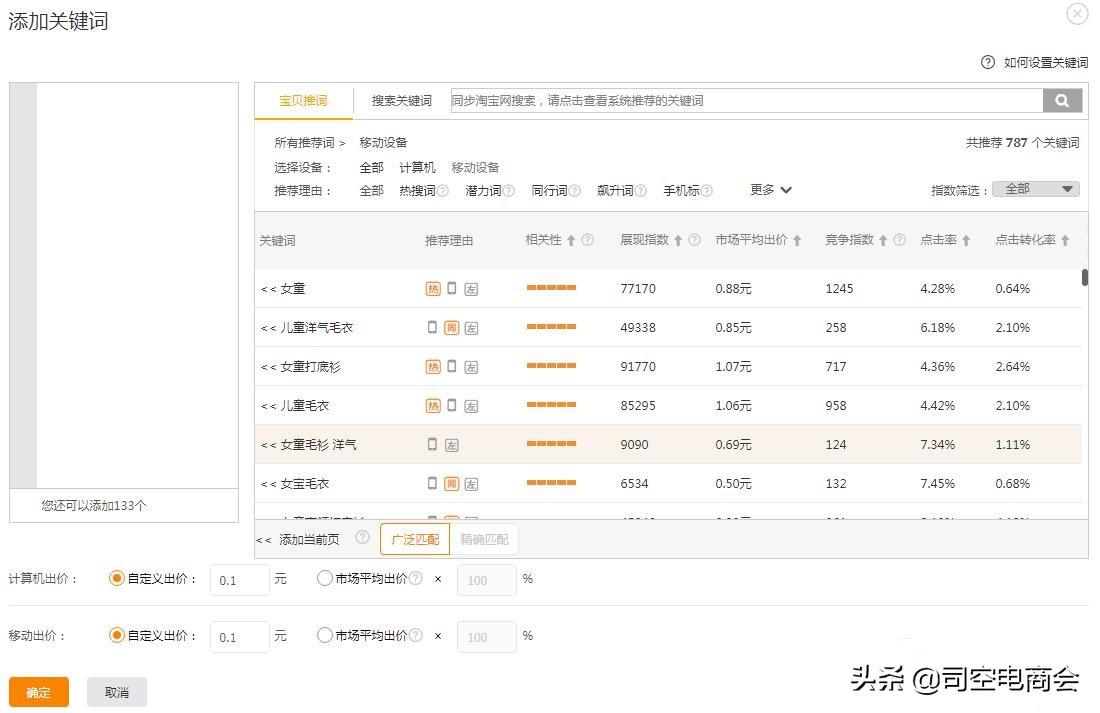This screenshot has height=713, width=1100.
Task: Focus 计算机出价 custom bid field
Action: 240,580
